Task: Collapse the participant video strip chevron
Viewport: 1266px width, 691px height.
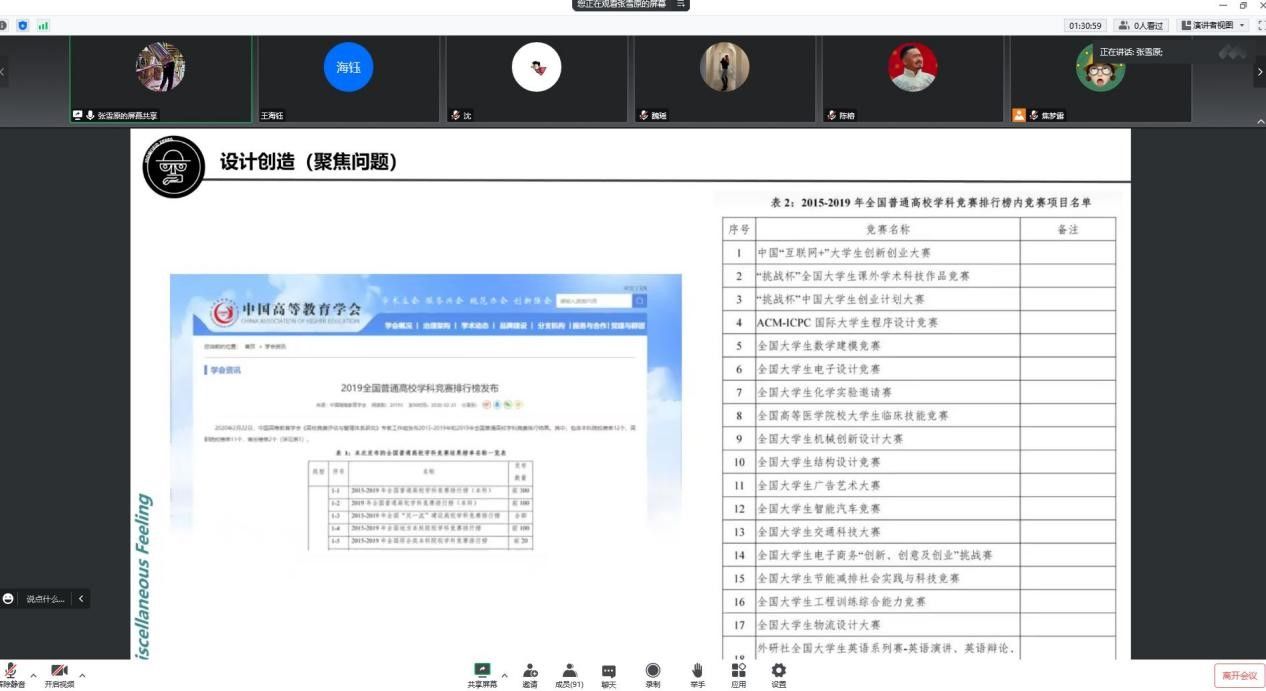Action: (1260, 121)
